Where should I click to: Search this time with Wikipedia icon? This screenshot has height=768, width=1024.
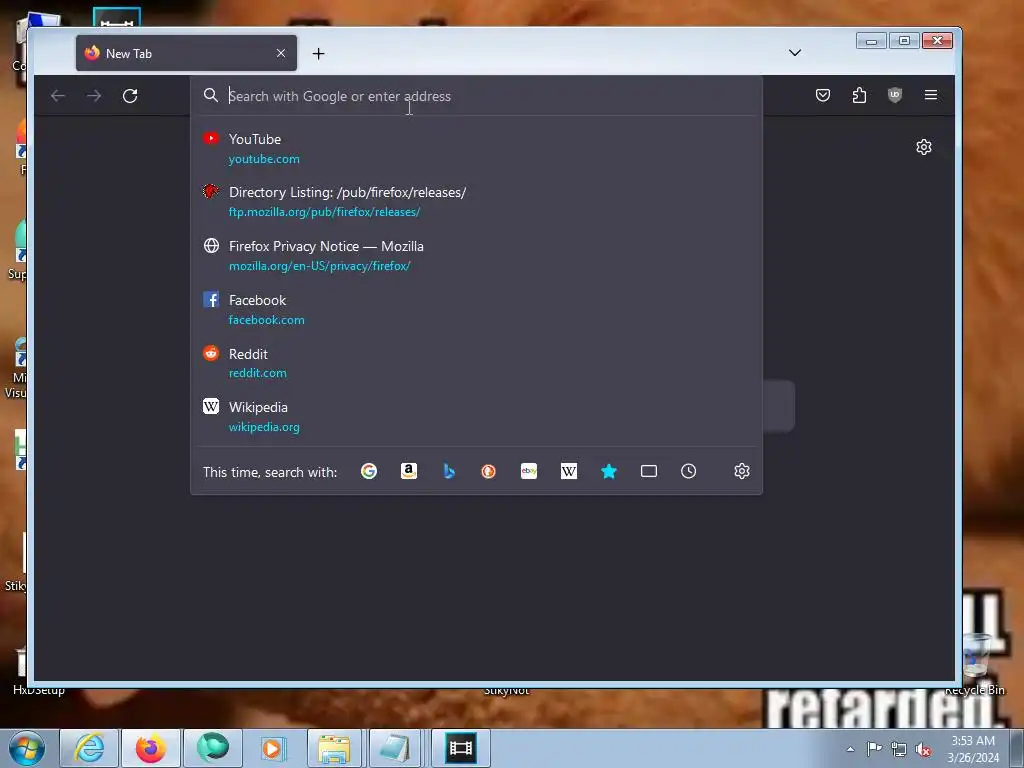click(x=569, y=471)
